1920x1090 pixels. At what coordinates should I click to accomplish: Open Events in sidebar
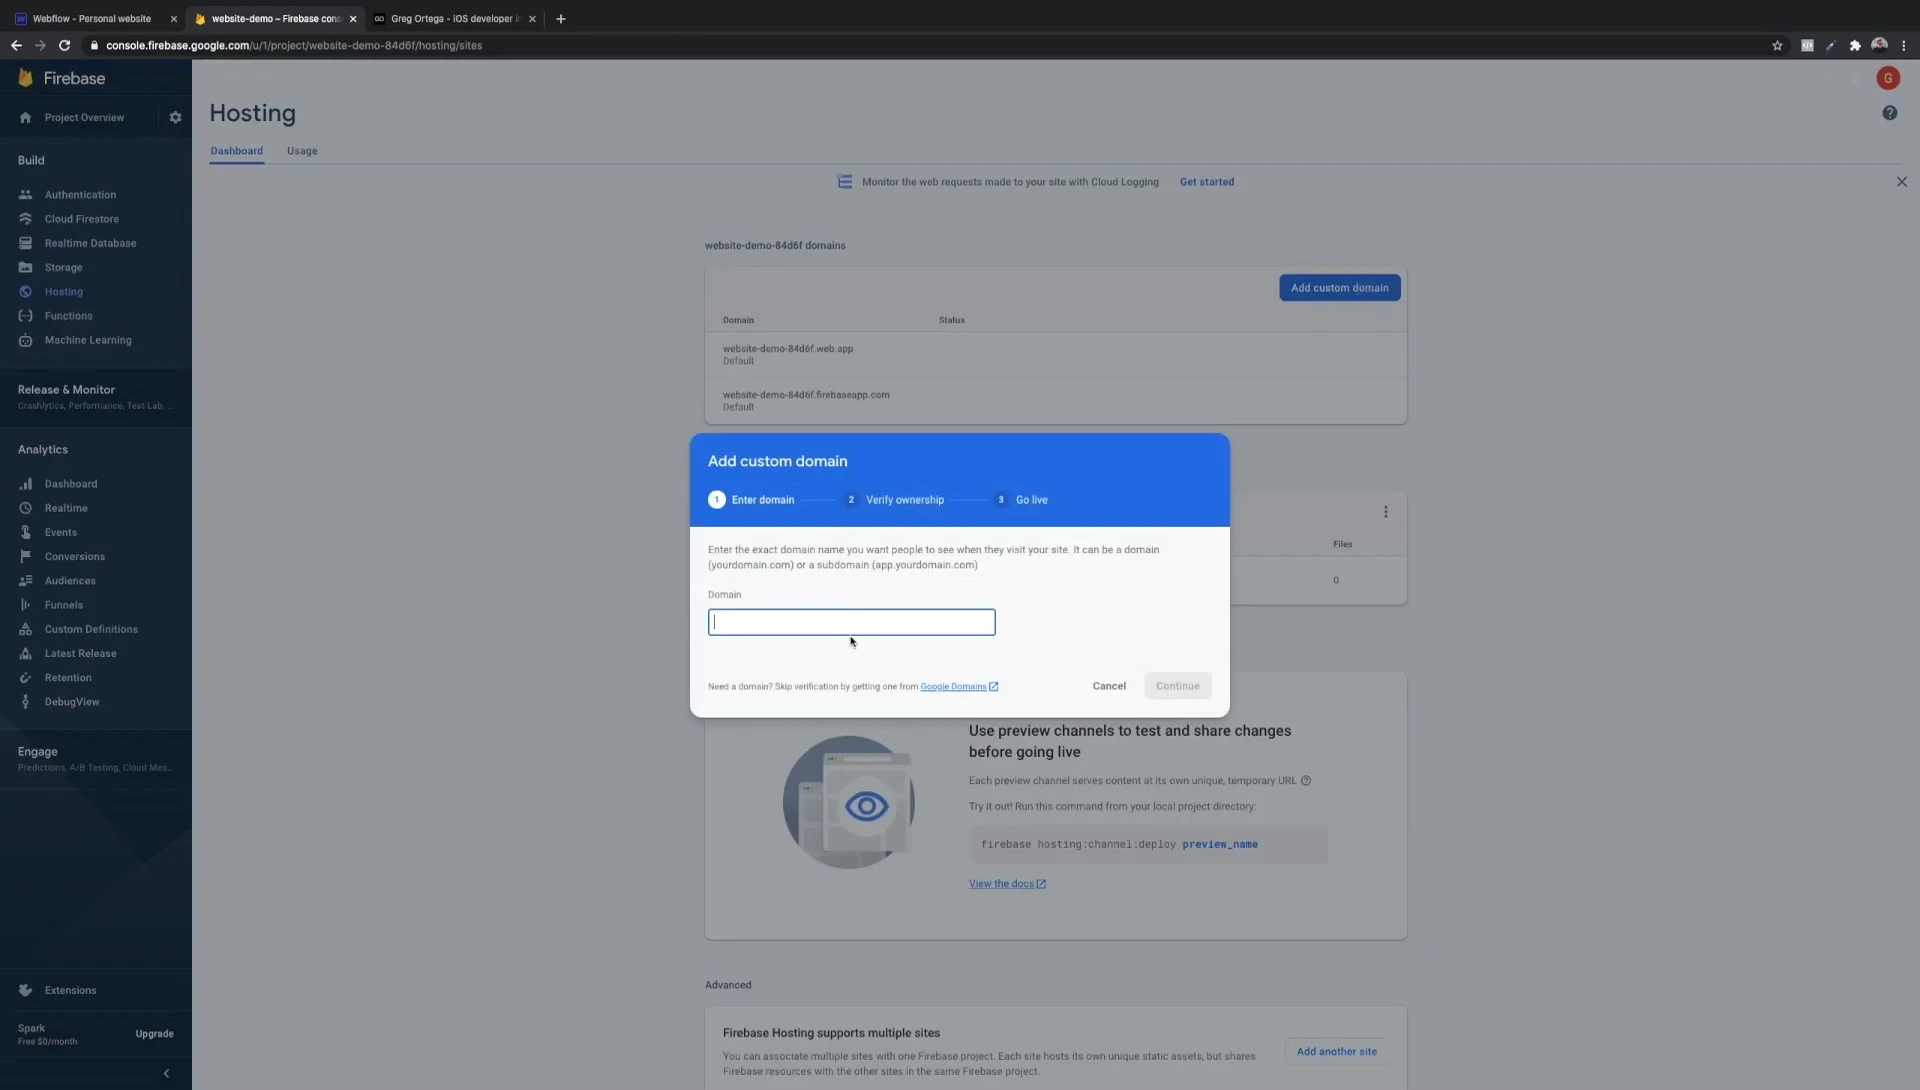click(x=60, y=532)
